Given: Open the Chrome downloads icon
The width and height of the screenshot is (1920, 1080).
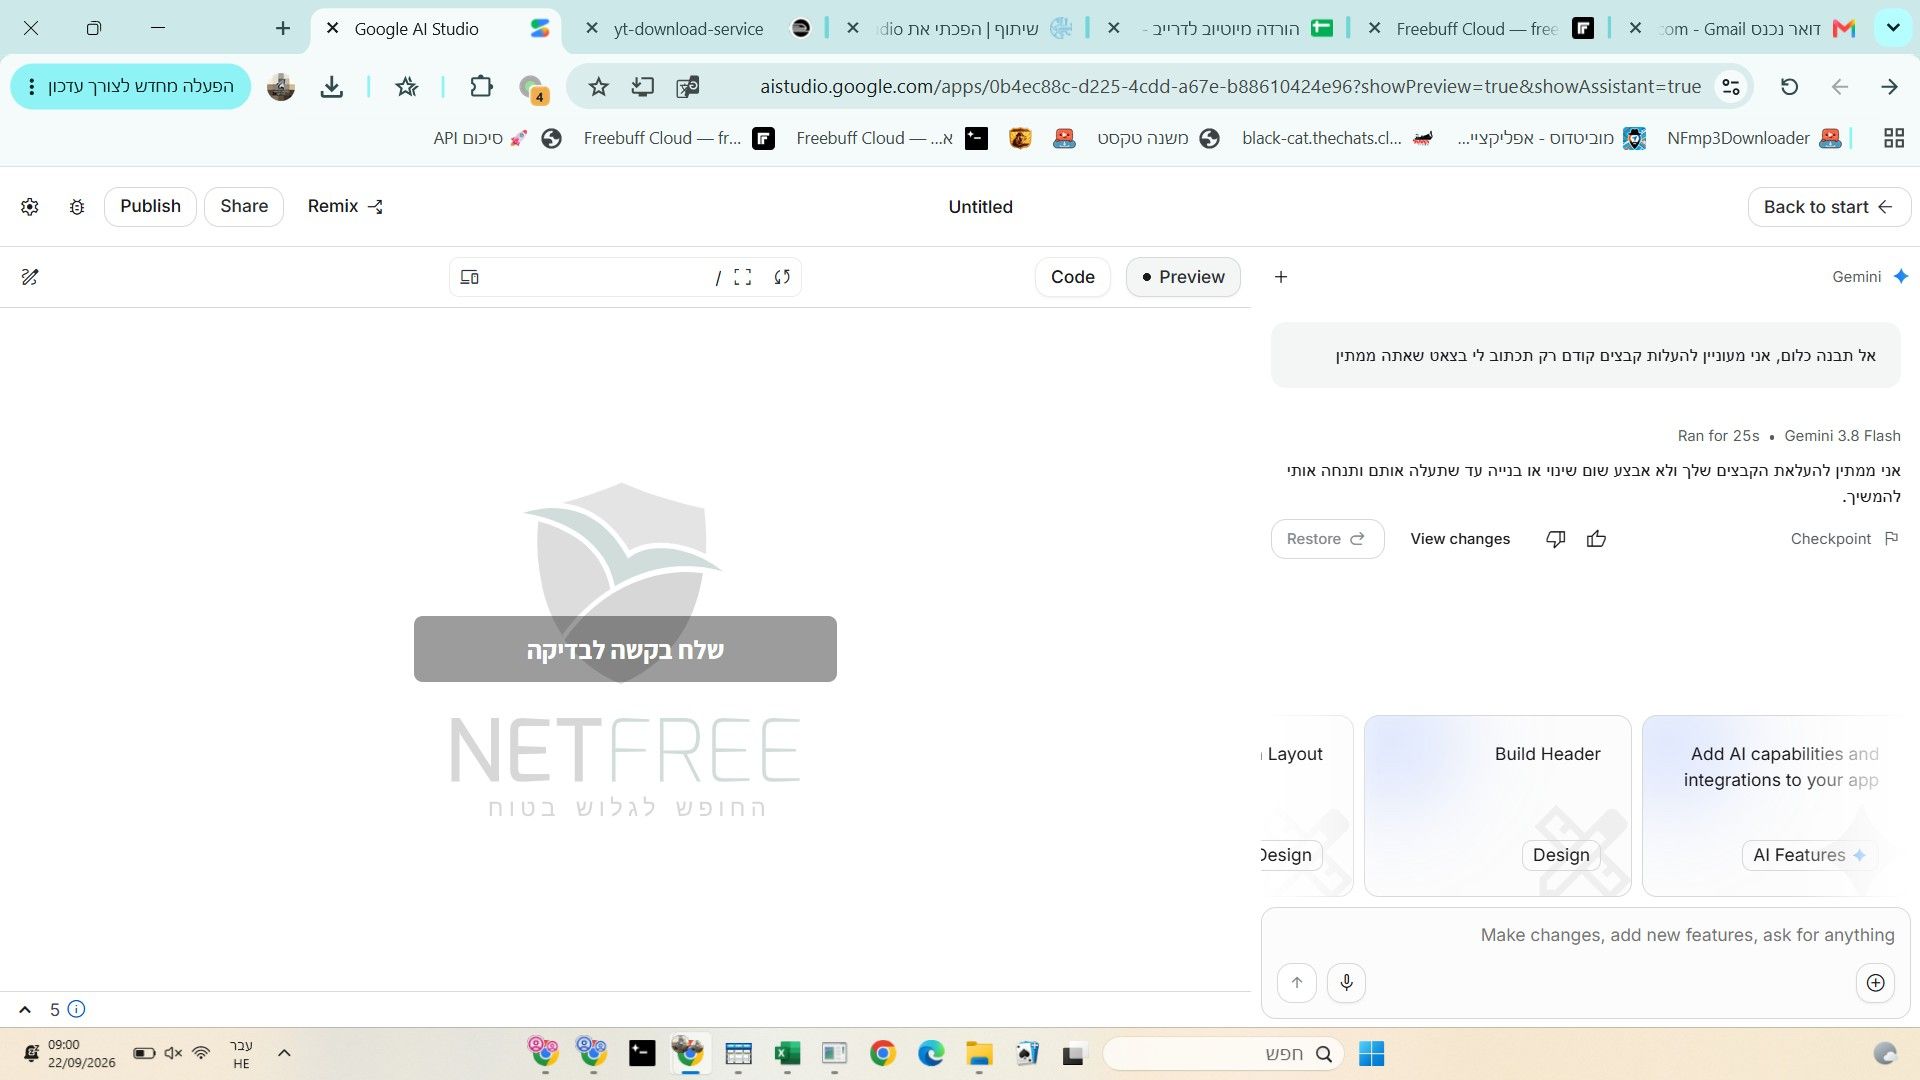Looking at the screenshot, I should 332,87.
